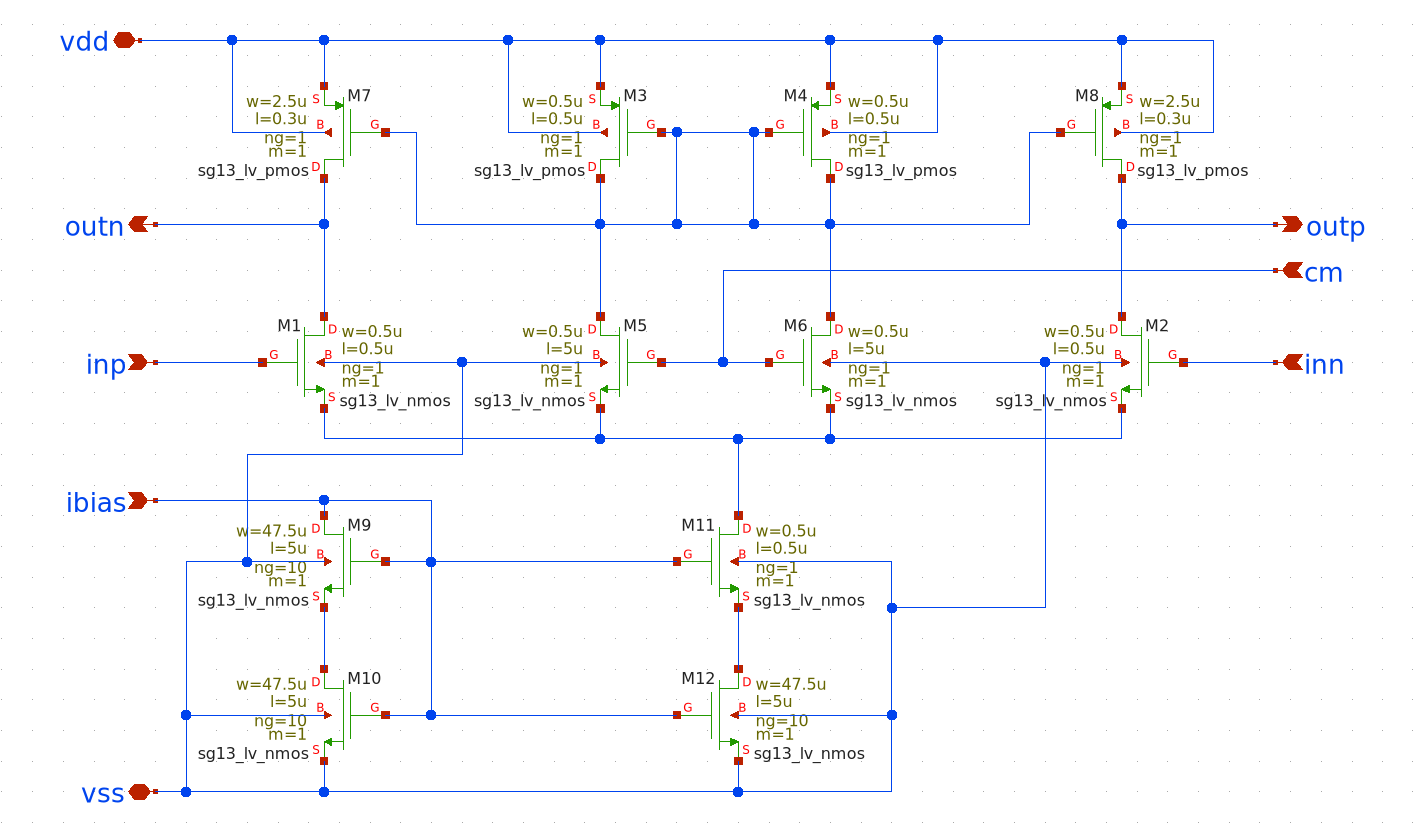Select the outn output pin marker
The width and height of the screenshot is (1414, 835).
pyautogui.click(x=139, y=224)
